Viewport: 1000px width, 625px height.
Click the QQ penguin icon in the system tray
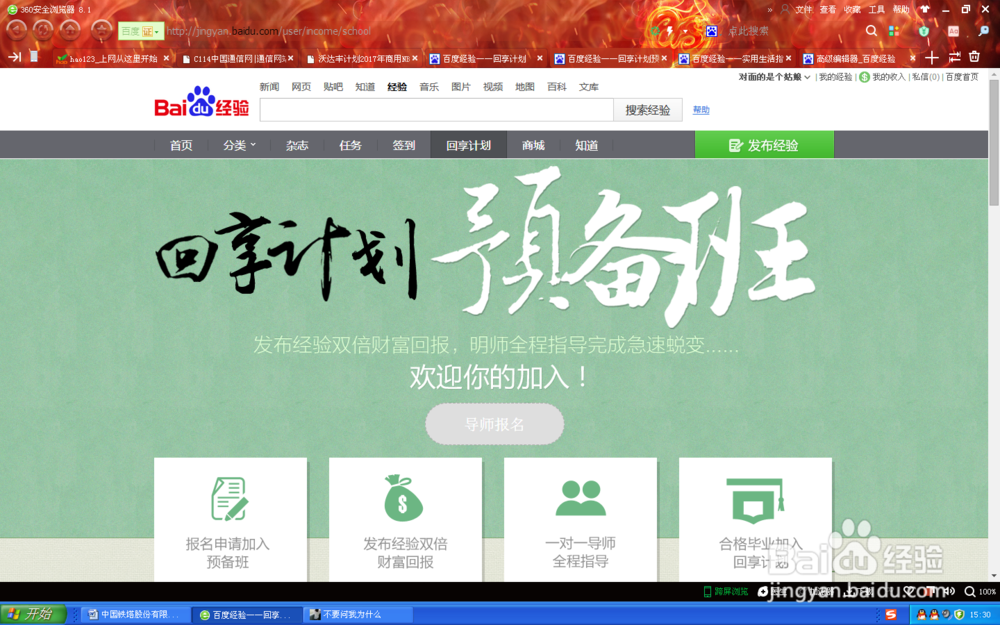(x=922, y=614)
